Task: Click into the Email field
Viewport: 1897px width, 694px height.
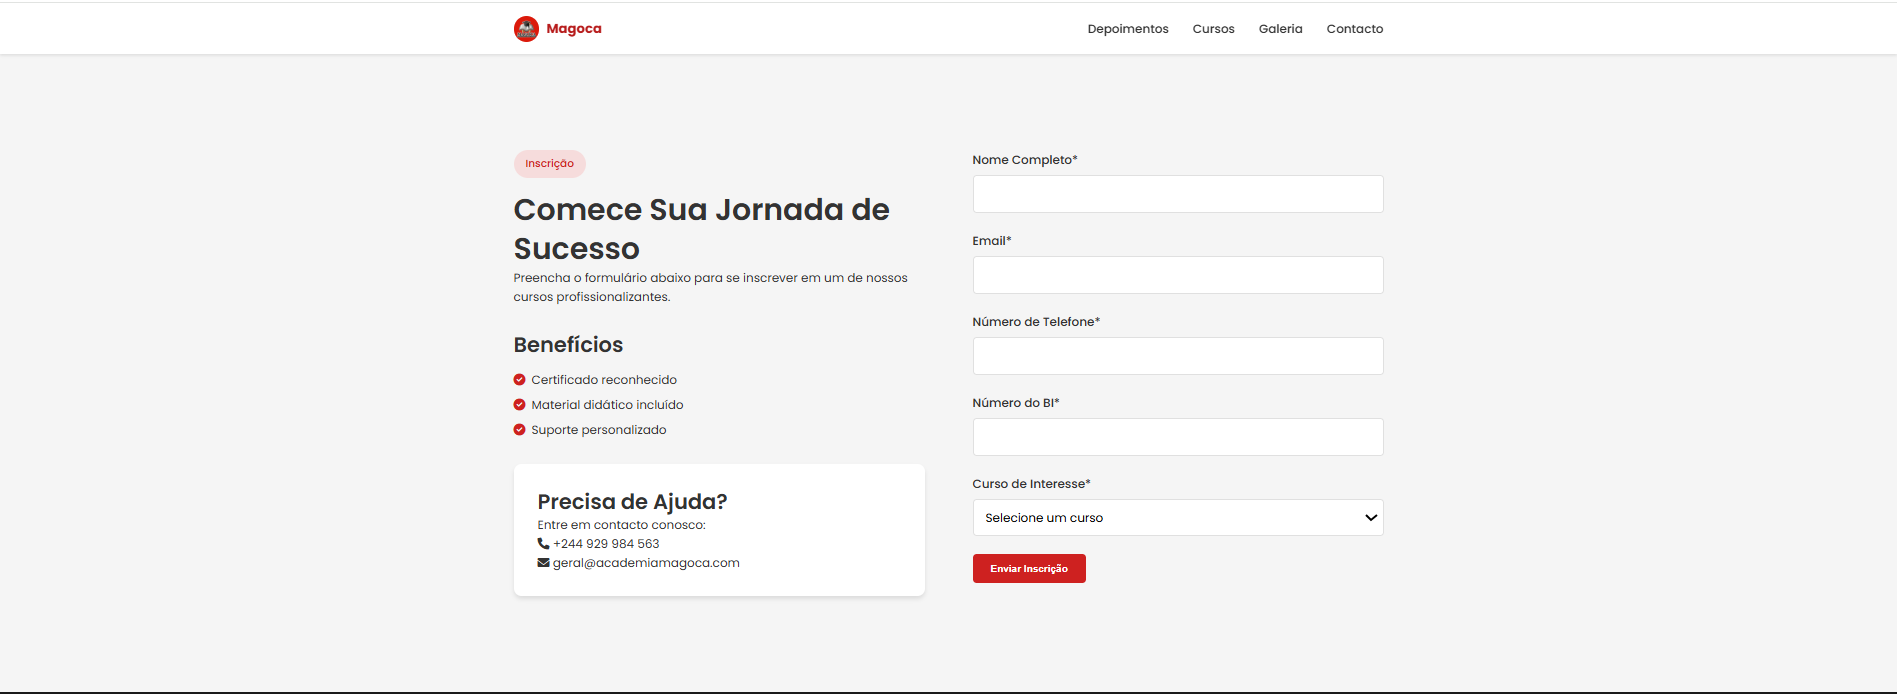Action: tap(1178, 275)
